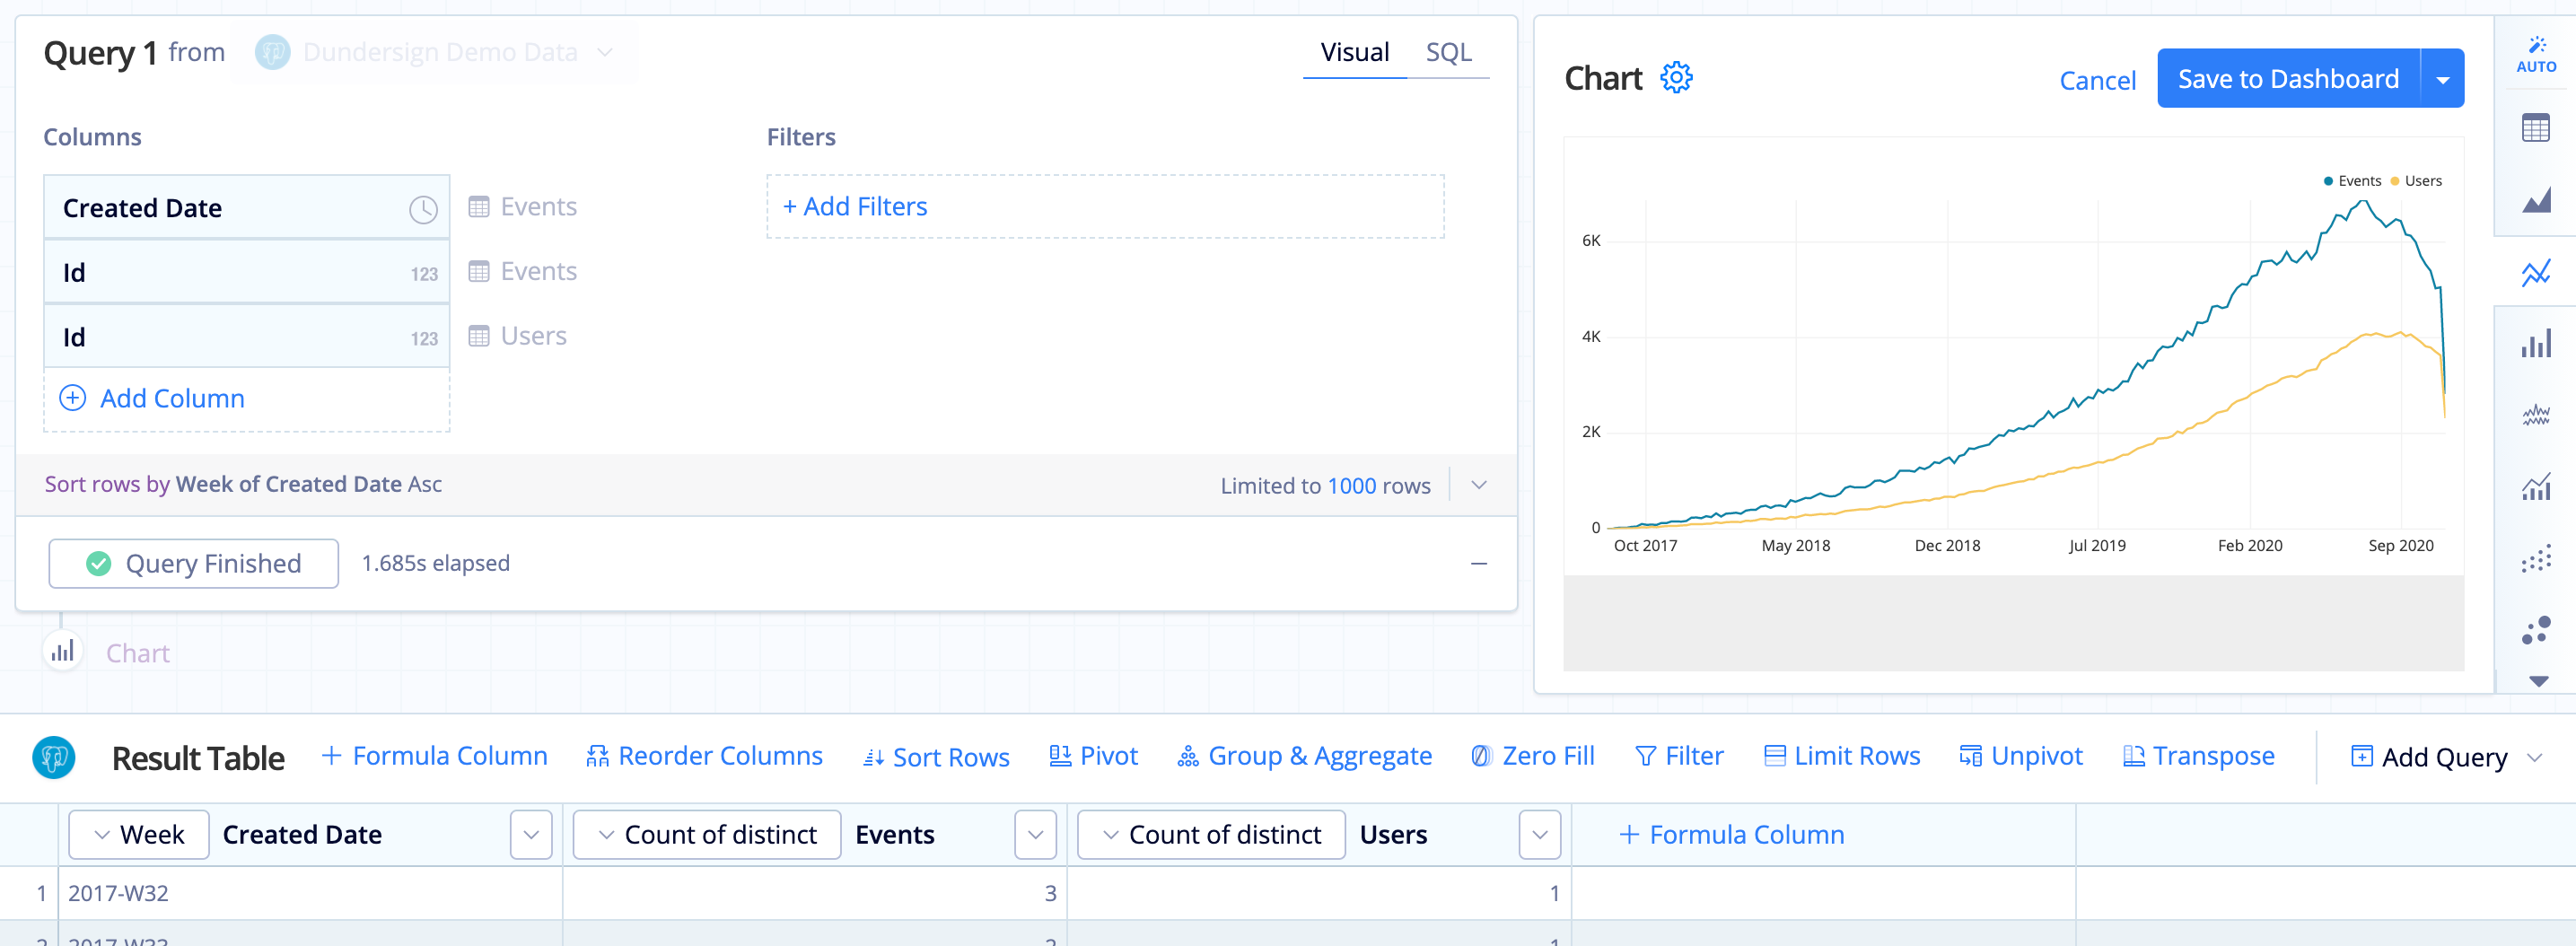Click Add Column plus icon
The height and width of the screenshot is (946, 2576).
coord(73,398)
